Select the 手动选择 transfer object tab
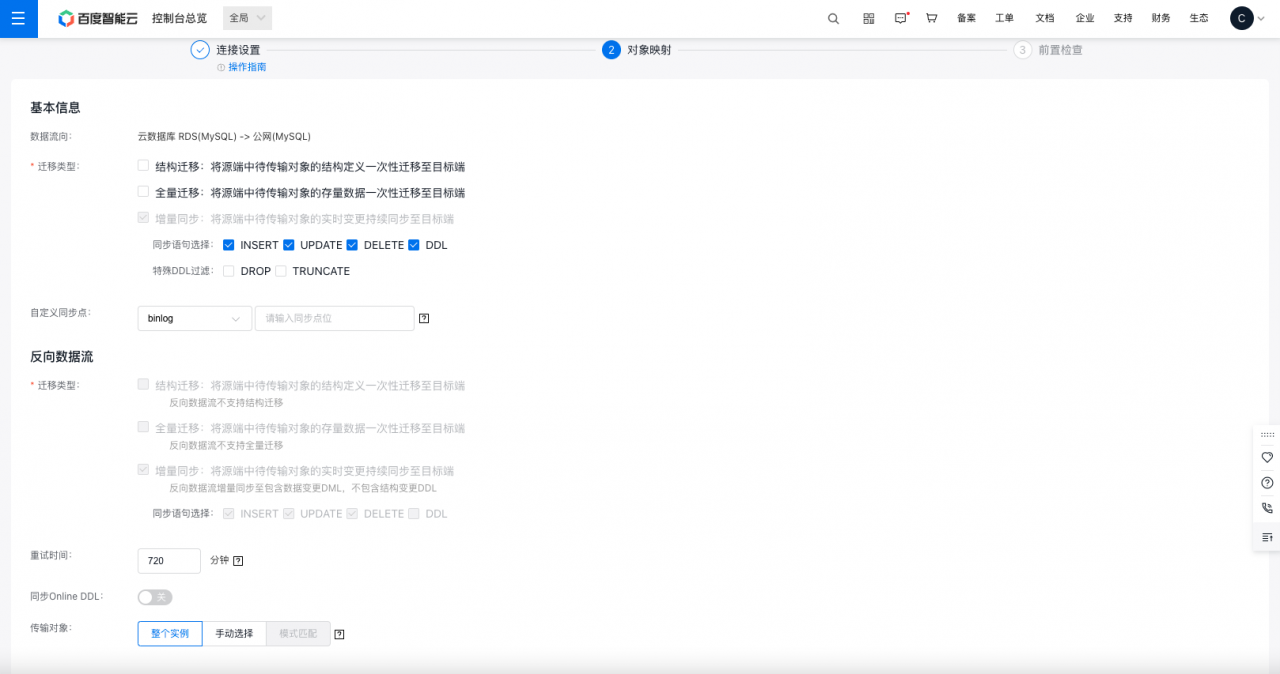The width and height of the screenshot is (1280, 674). click(x=234, y=634)
